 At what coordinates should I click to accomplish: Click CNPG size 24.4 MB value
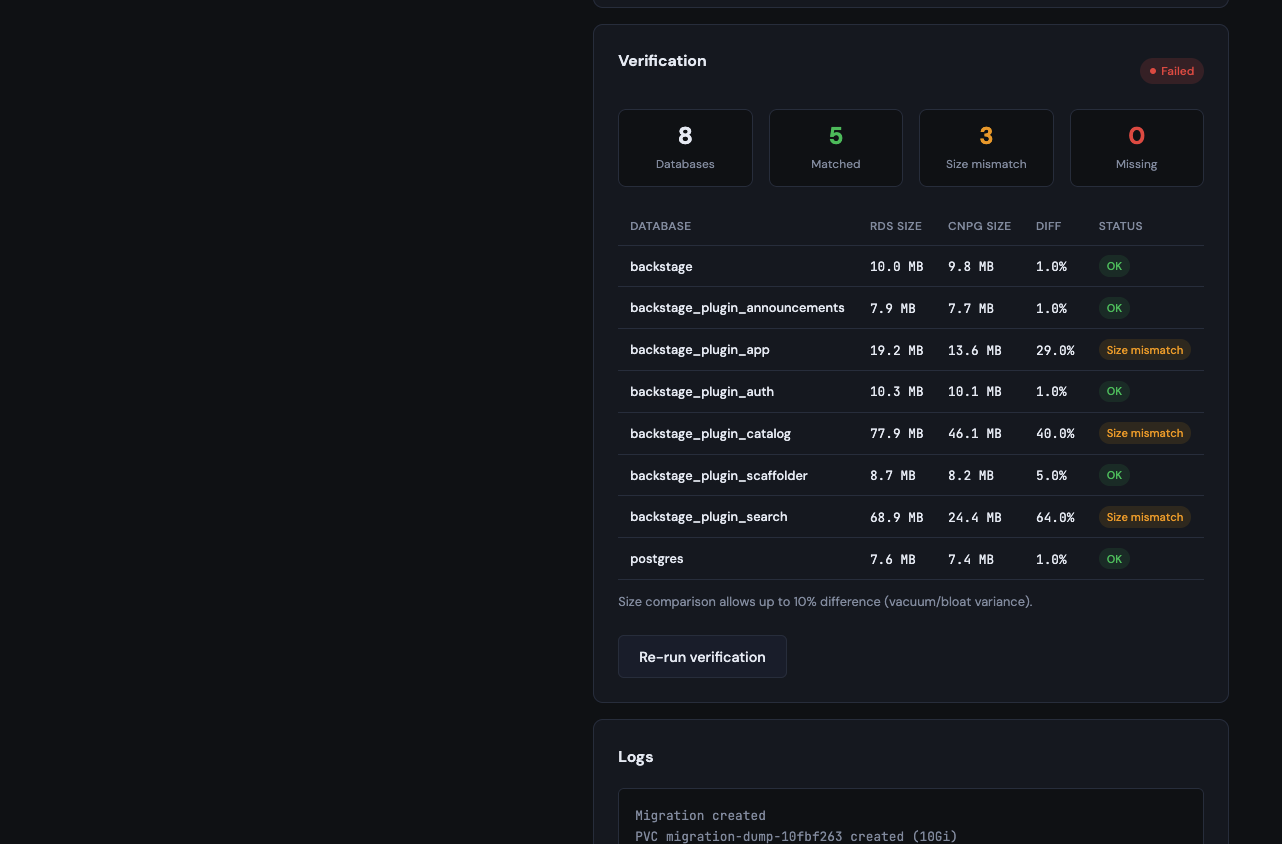coord(975,518)
